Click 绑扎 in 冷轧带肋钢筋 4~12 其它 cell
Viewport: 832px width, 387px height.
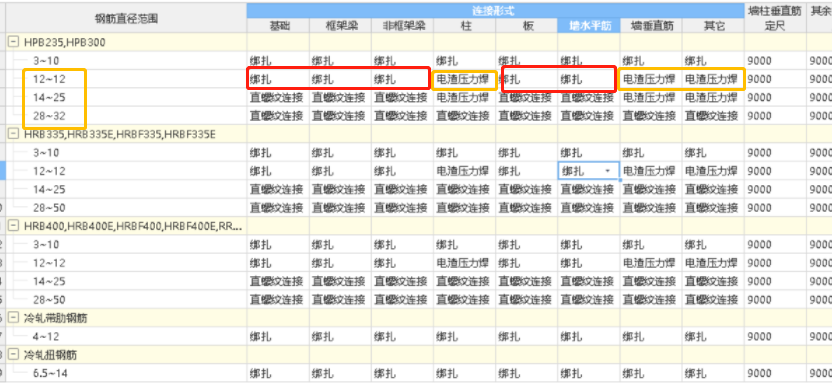[x=695, y=337]
